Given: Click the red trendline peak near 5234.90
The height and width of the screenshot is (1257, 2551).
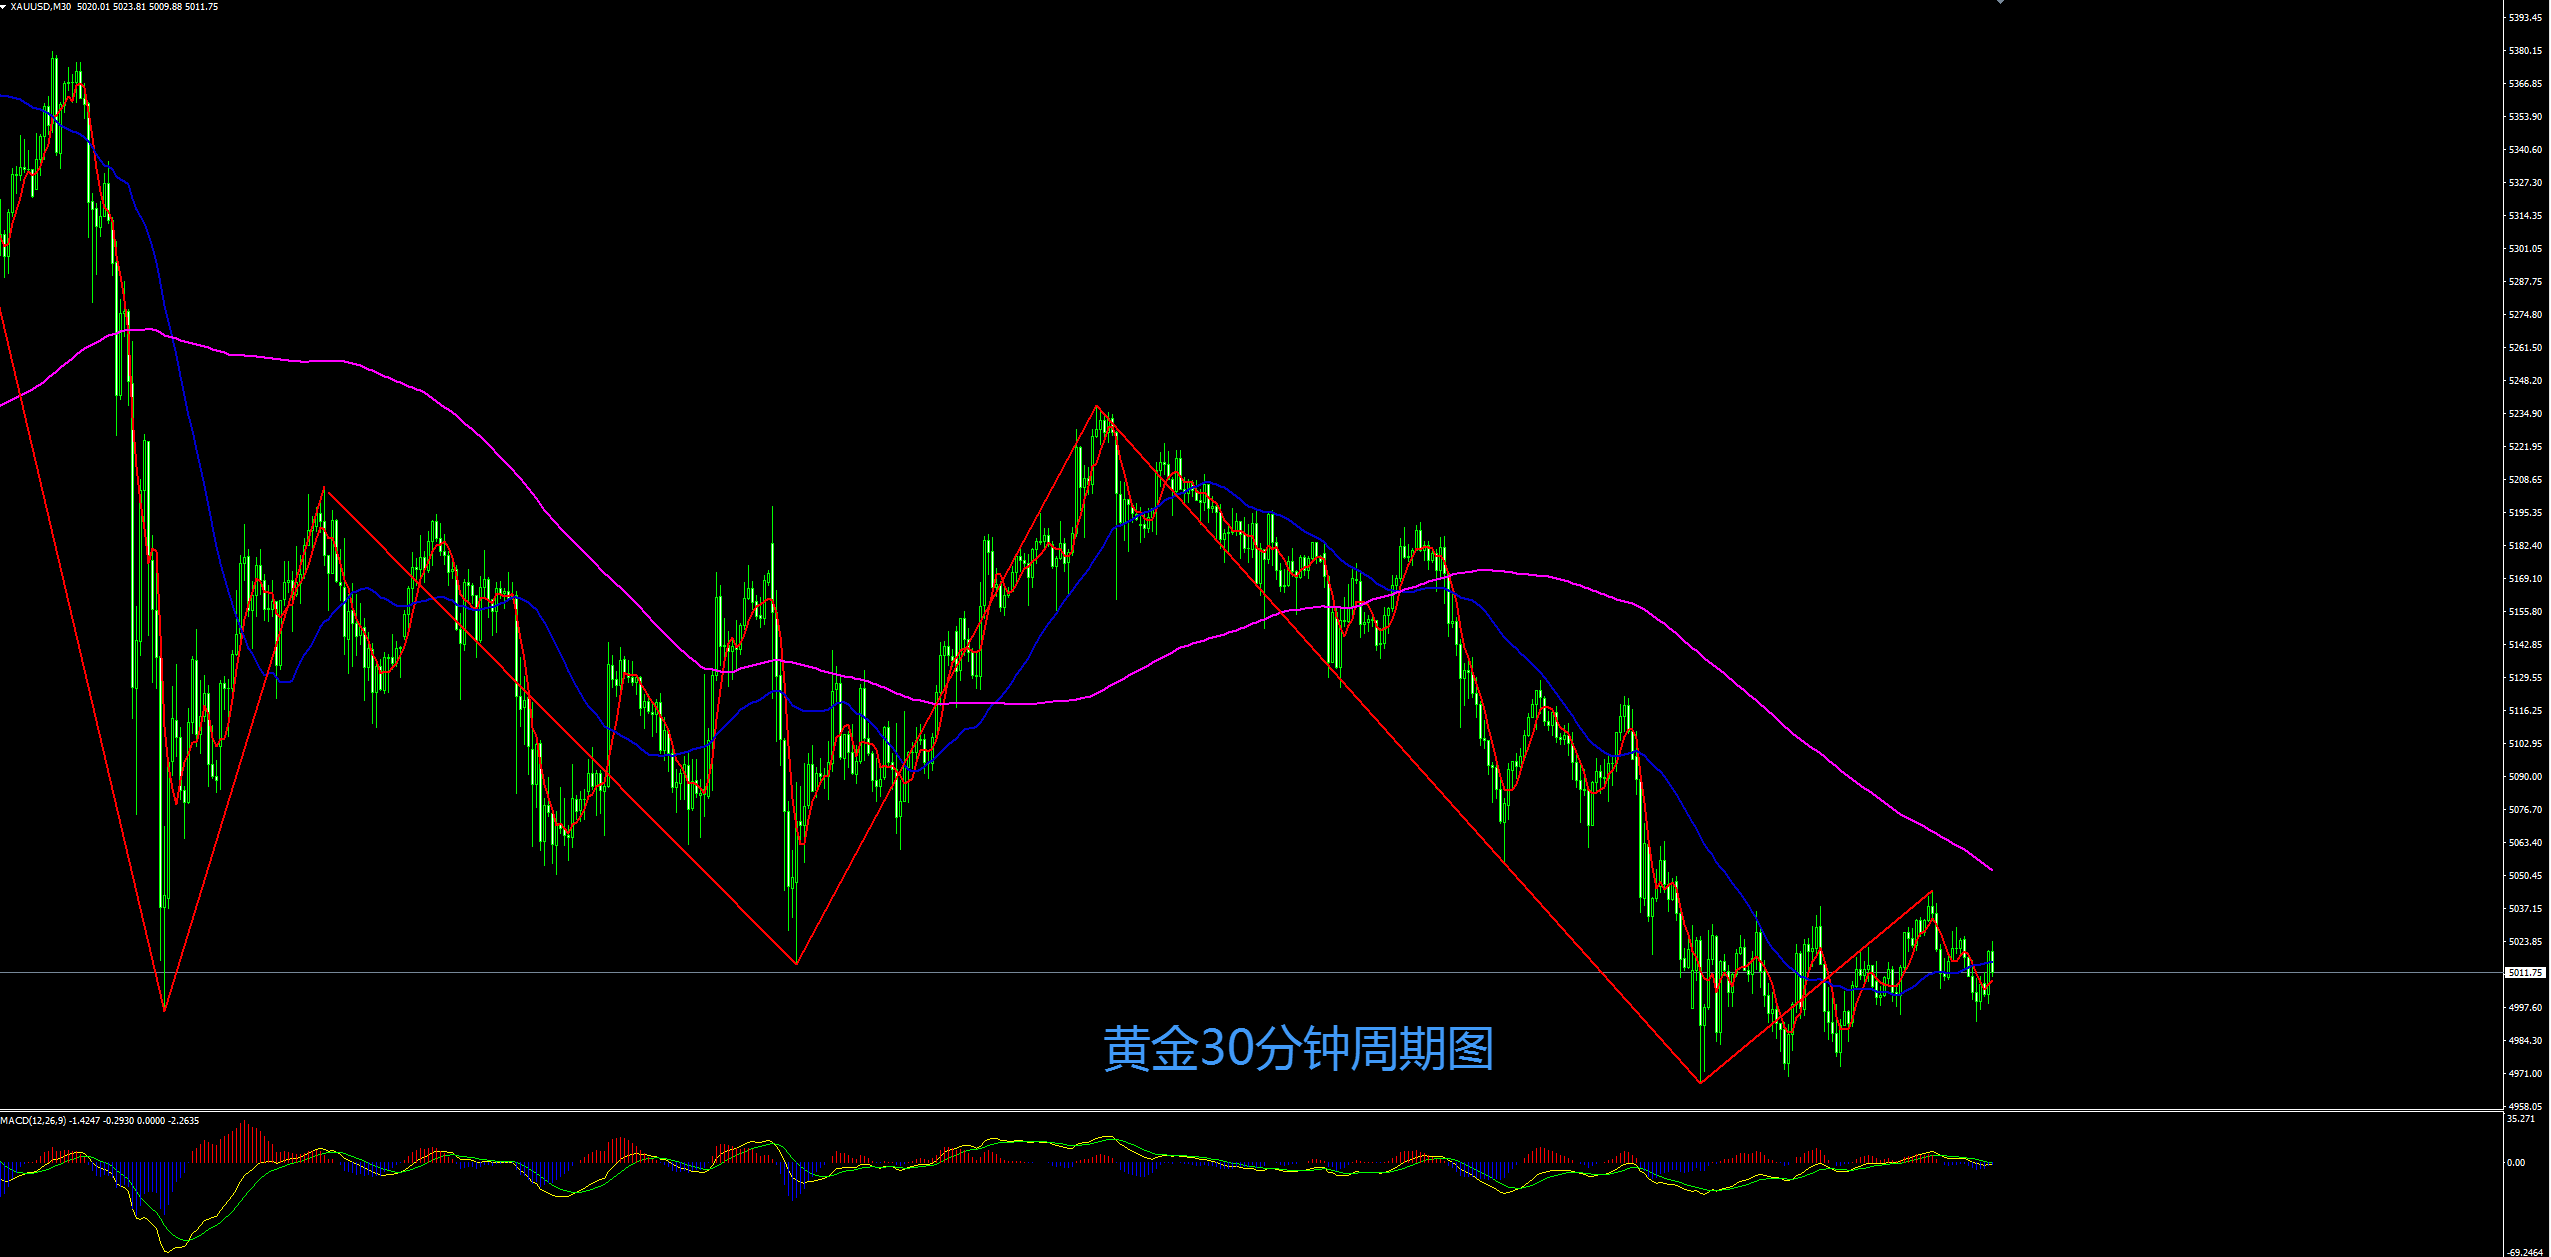Looking at the screenshot, I should (1097, 406).
